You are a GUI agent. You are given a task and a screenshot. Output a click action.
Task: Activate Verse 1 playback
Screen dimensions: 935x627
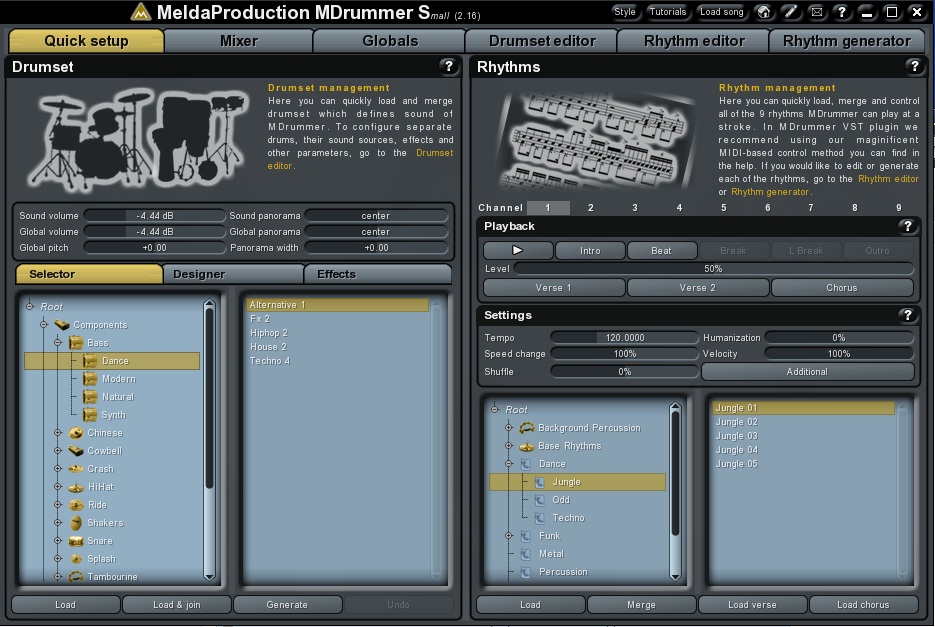(x=554, y=288)
